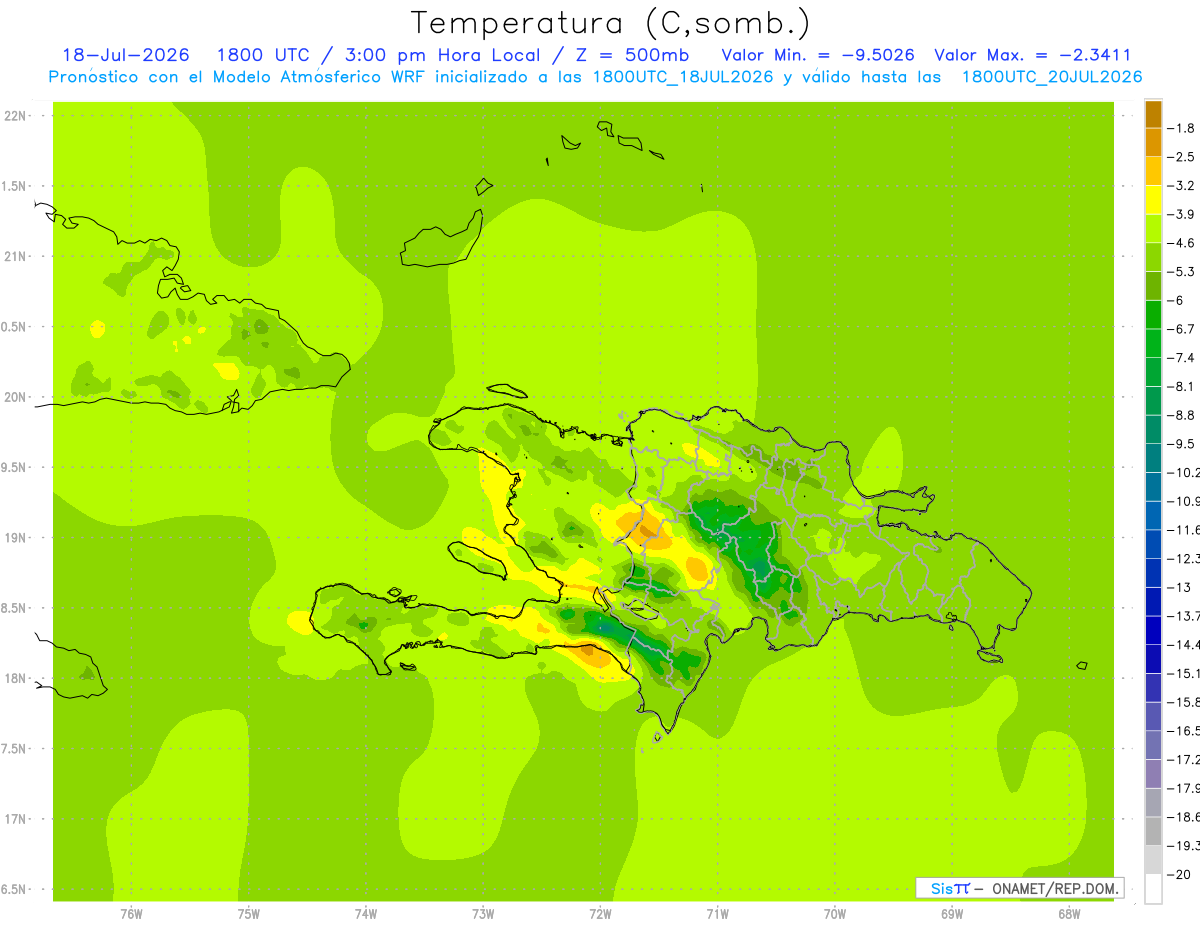Click the '1800UTC_20JUL2026' valid-until timestamp
The height and width of the screenshot is (927, 1200).
(x=1052, y=77)
